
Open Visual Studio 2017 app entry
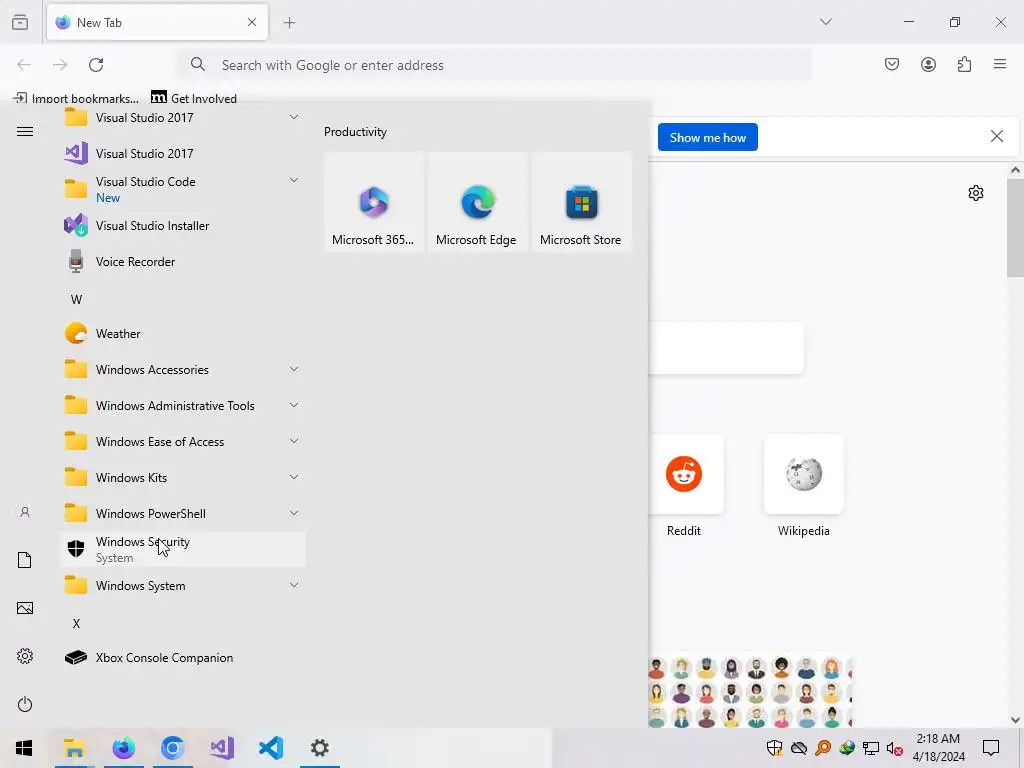coord(183,153)
